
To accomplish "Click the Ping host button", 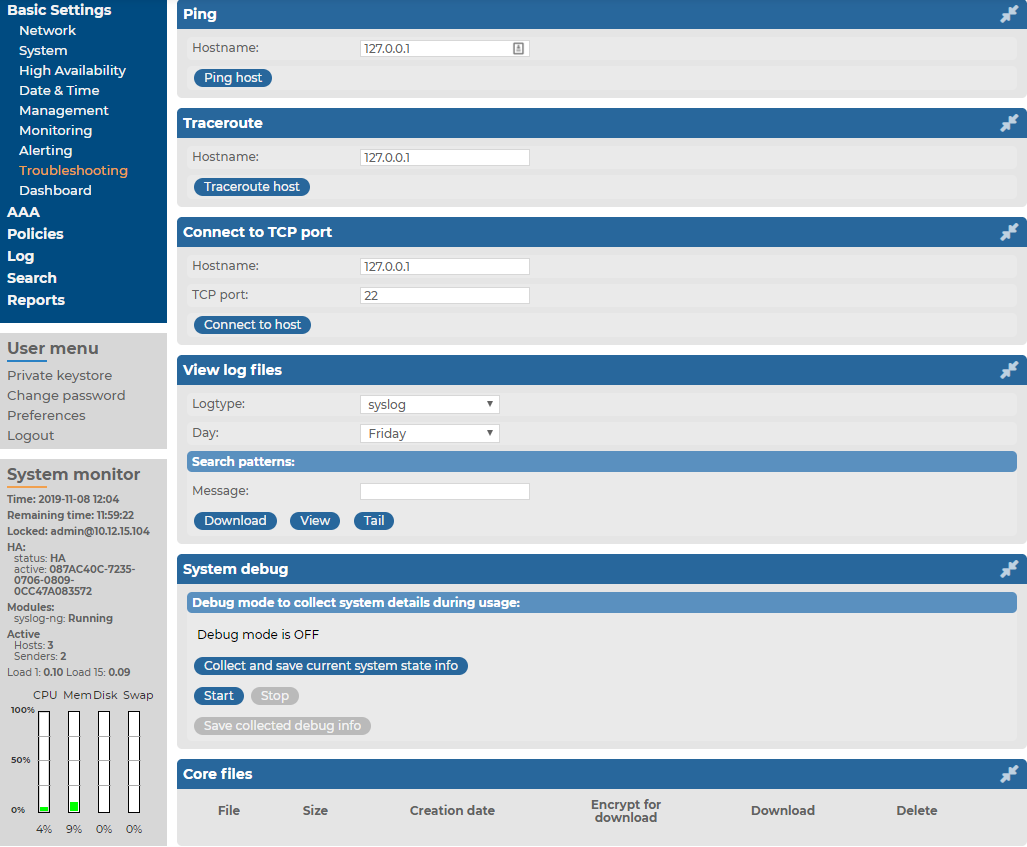I will pos(233,78).
